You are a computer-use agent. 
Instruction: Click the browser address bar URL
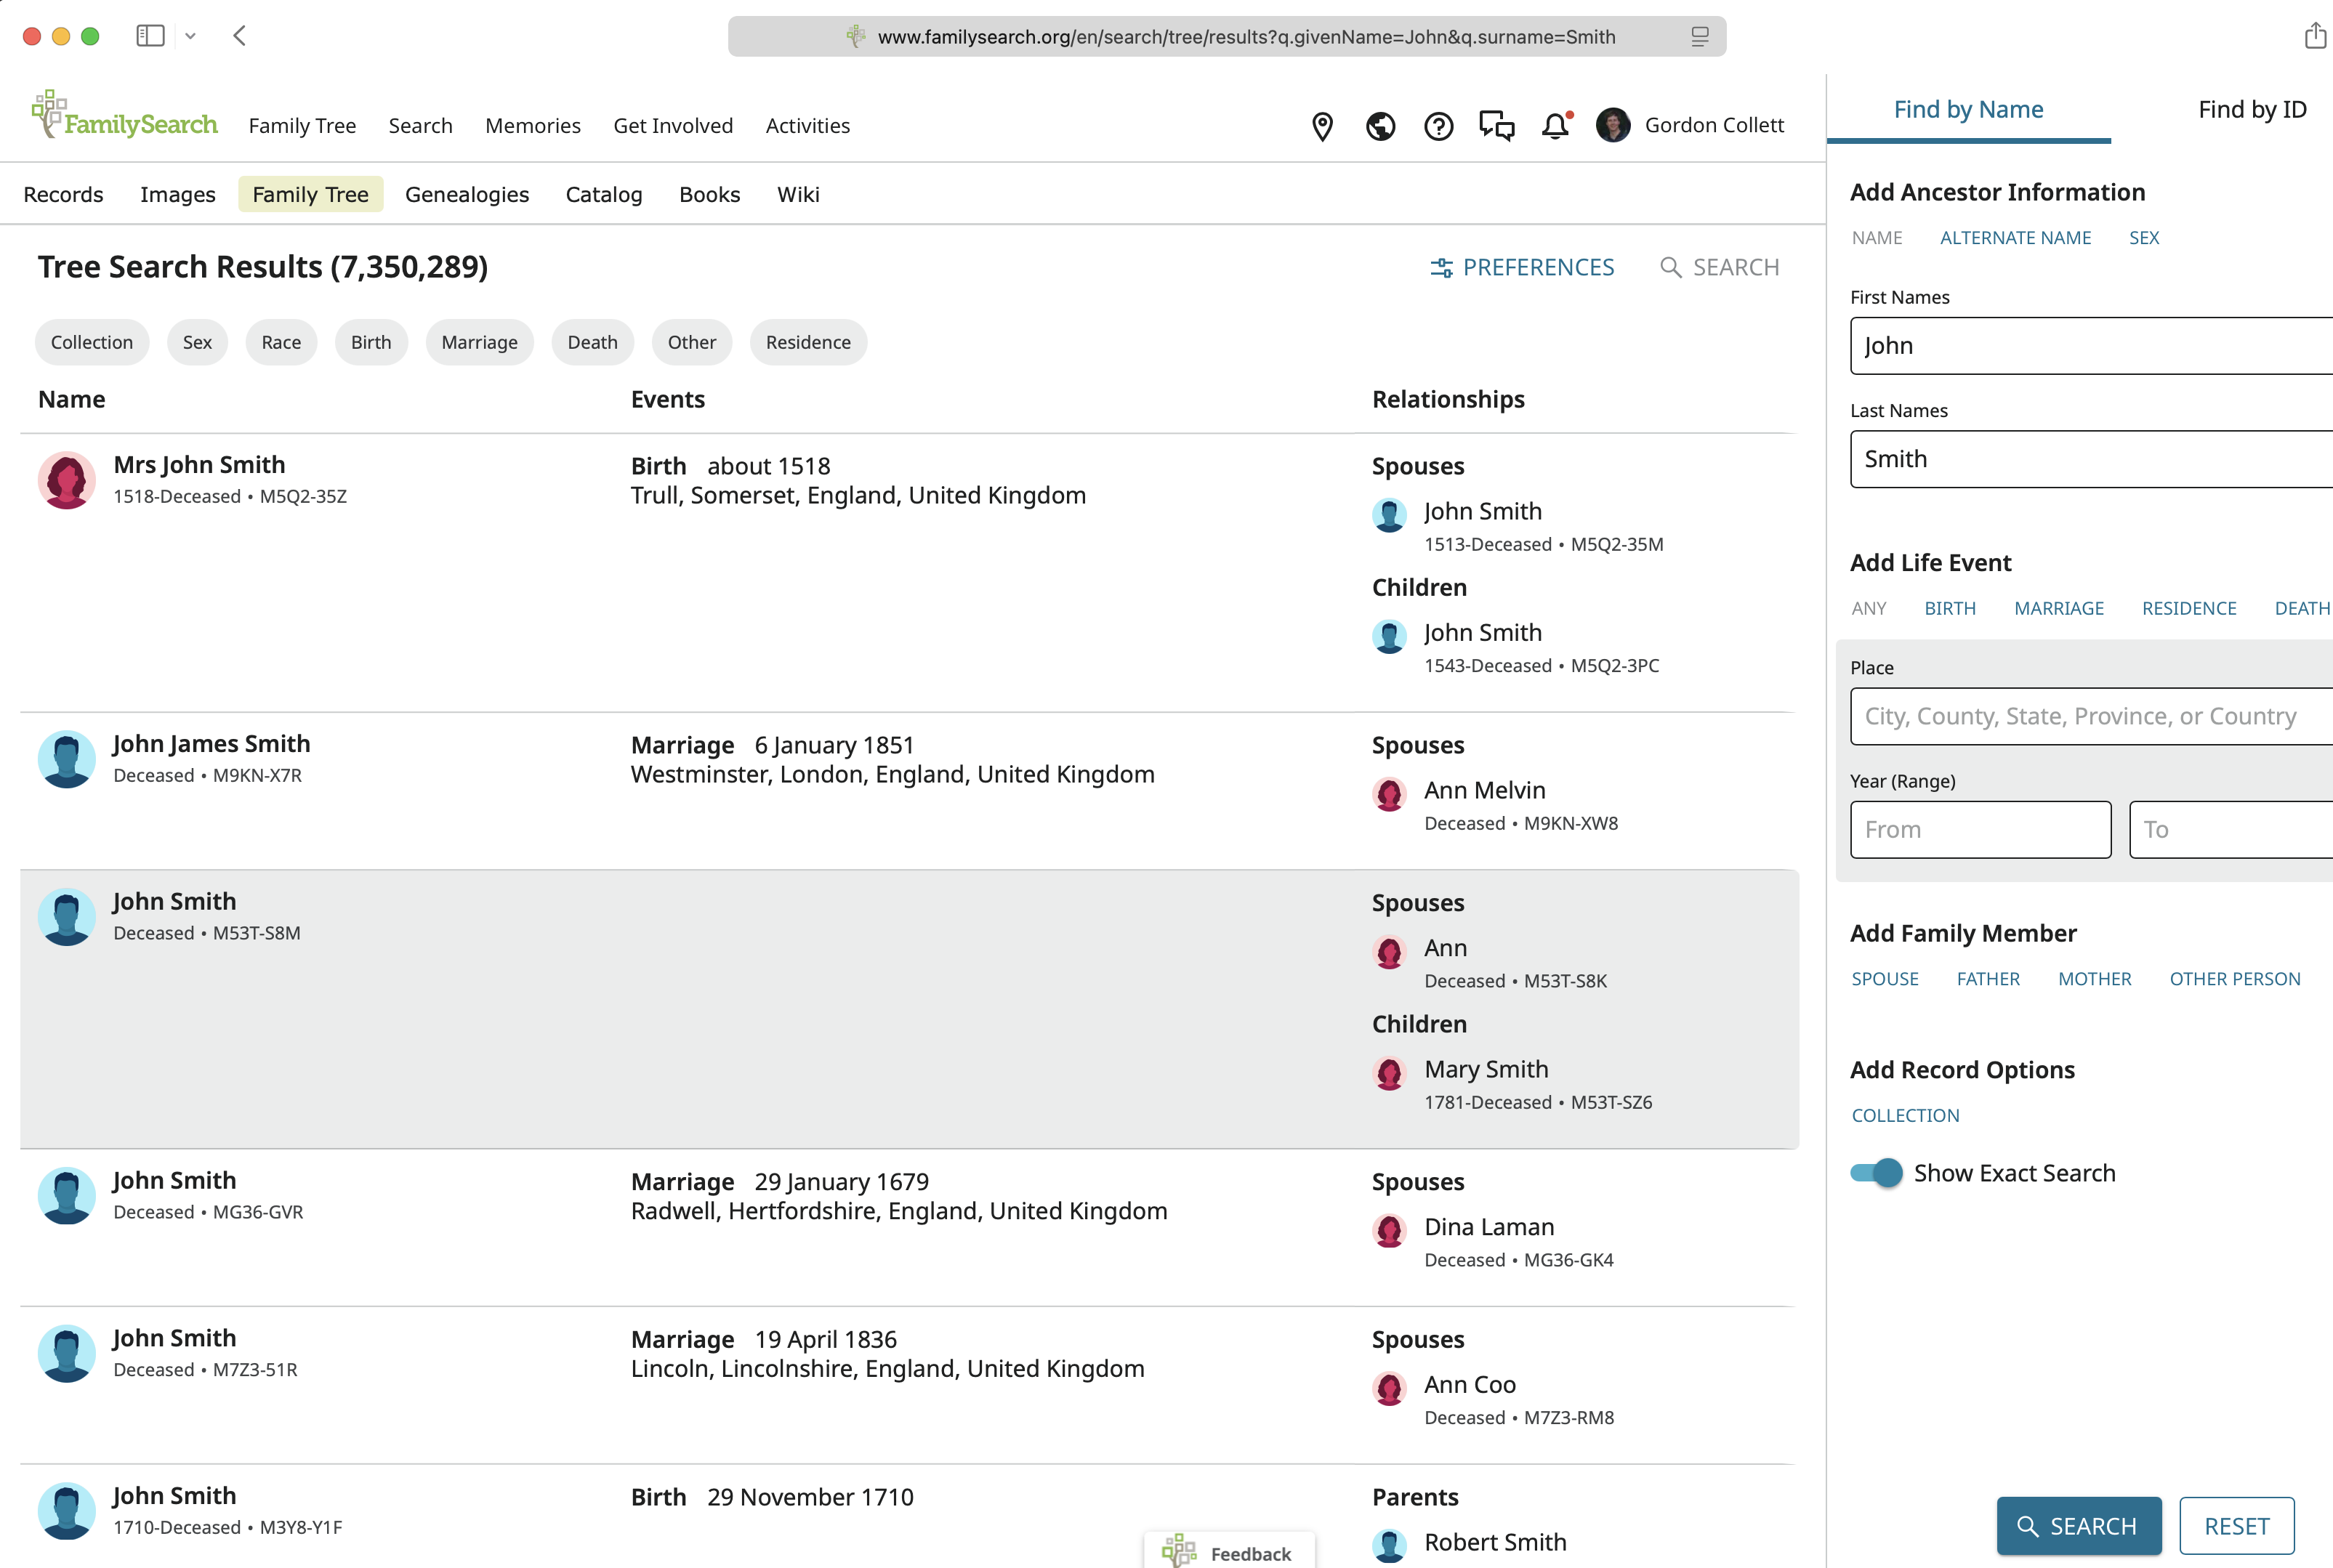coord(1246,37)
